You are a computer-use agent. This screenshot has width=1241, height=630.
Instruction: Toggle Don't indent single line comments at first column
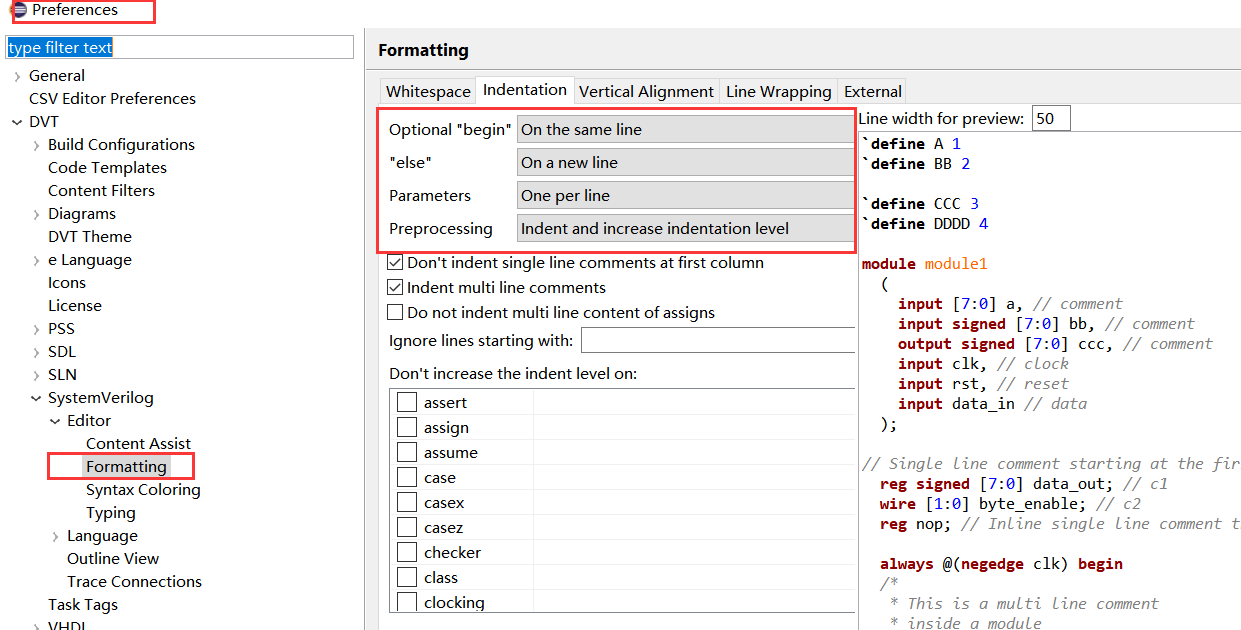395,263
